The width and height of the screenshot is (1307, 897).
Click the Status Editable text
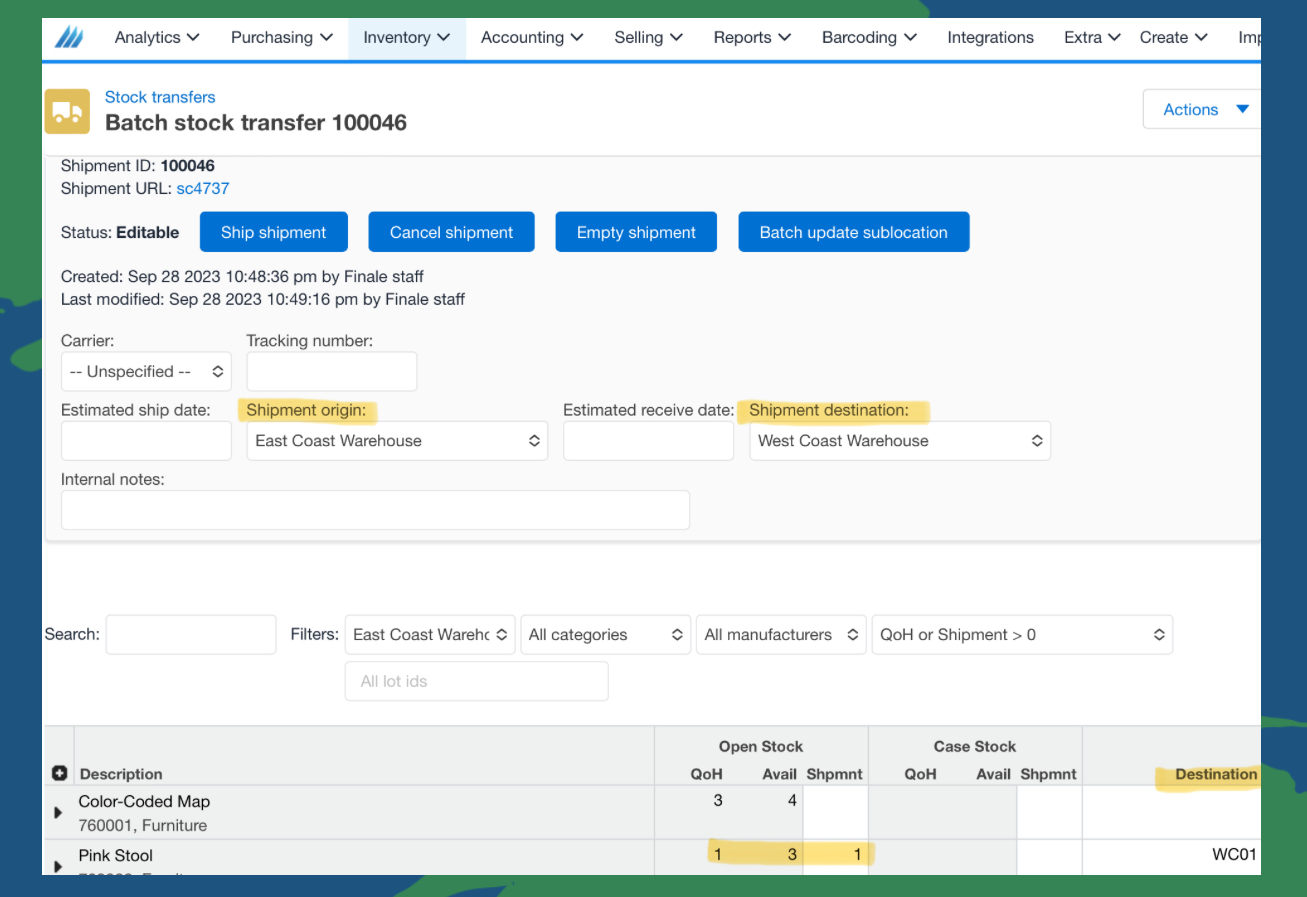(x=120, y=232)
